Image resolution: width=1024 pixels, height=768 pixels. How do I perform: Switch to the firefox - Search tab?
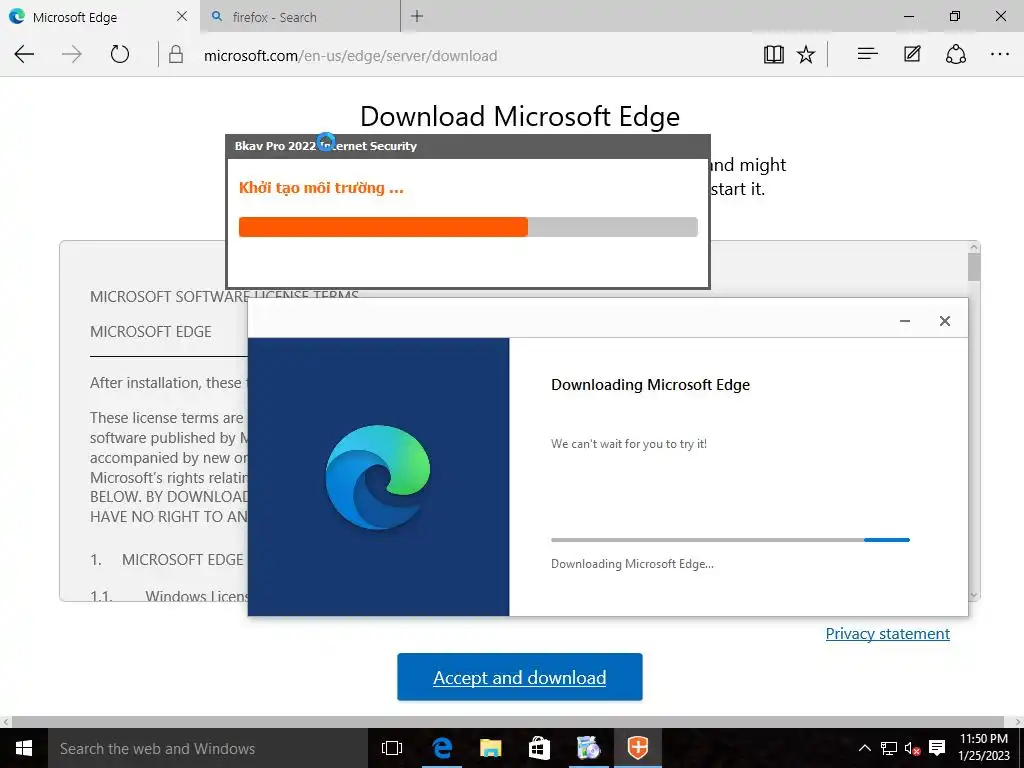[x=299, y=17]
